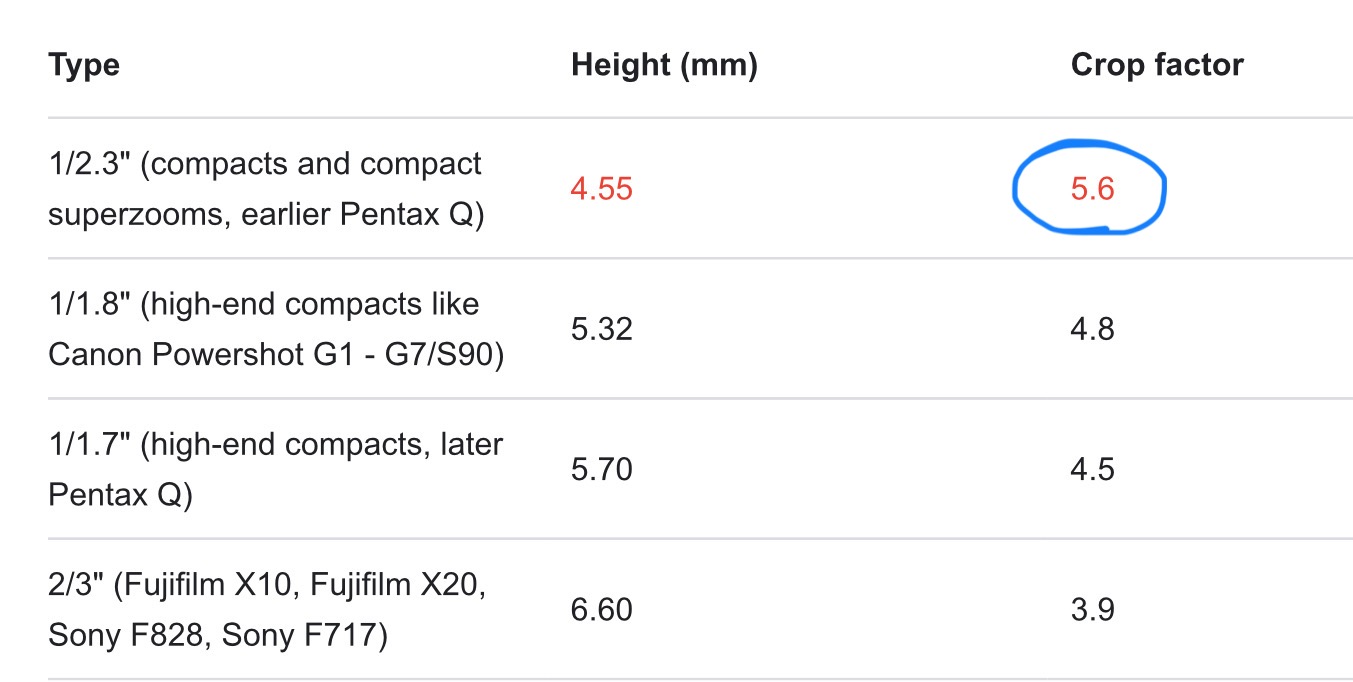This screenshot has height=682, width=1353.
Task: Click the 4.5 crop factor value
Action: (x=1092, y=469)
